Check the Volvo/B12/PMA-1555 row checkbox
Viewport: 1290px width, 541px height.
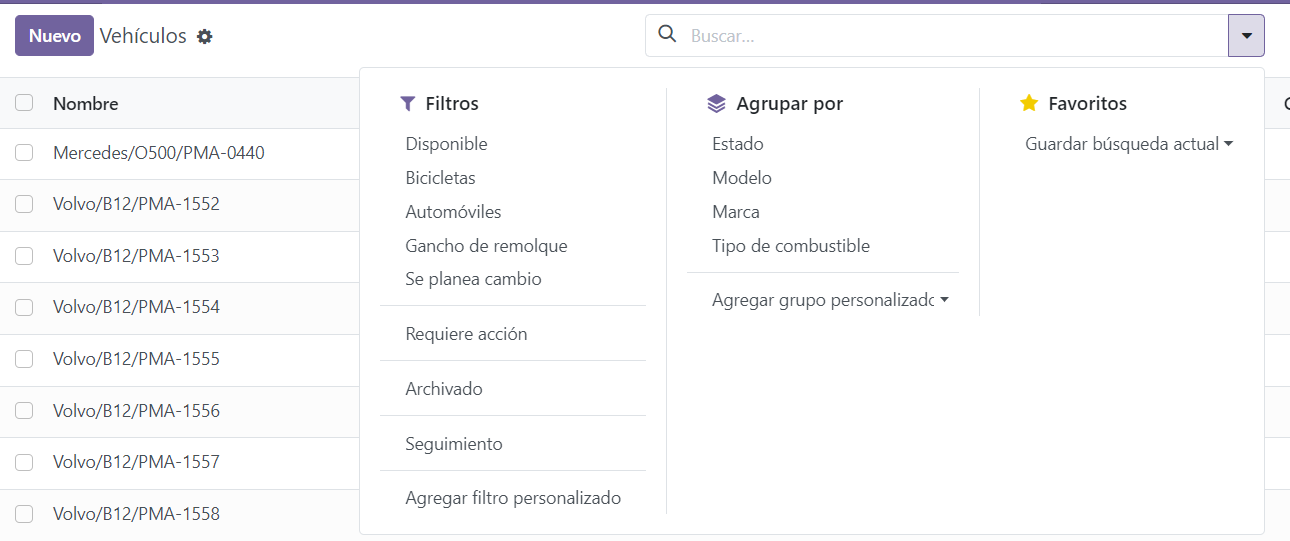[x=24, y=359]
